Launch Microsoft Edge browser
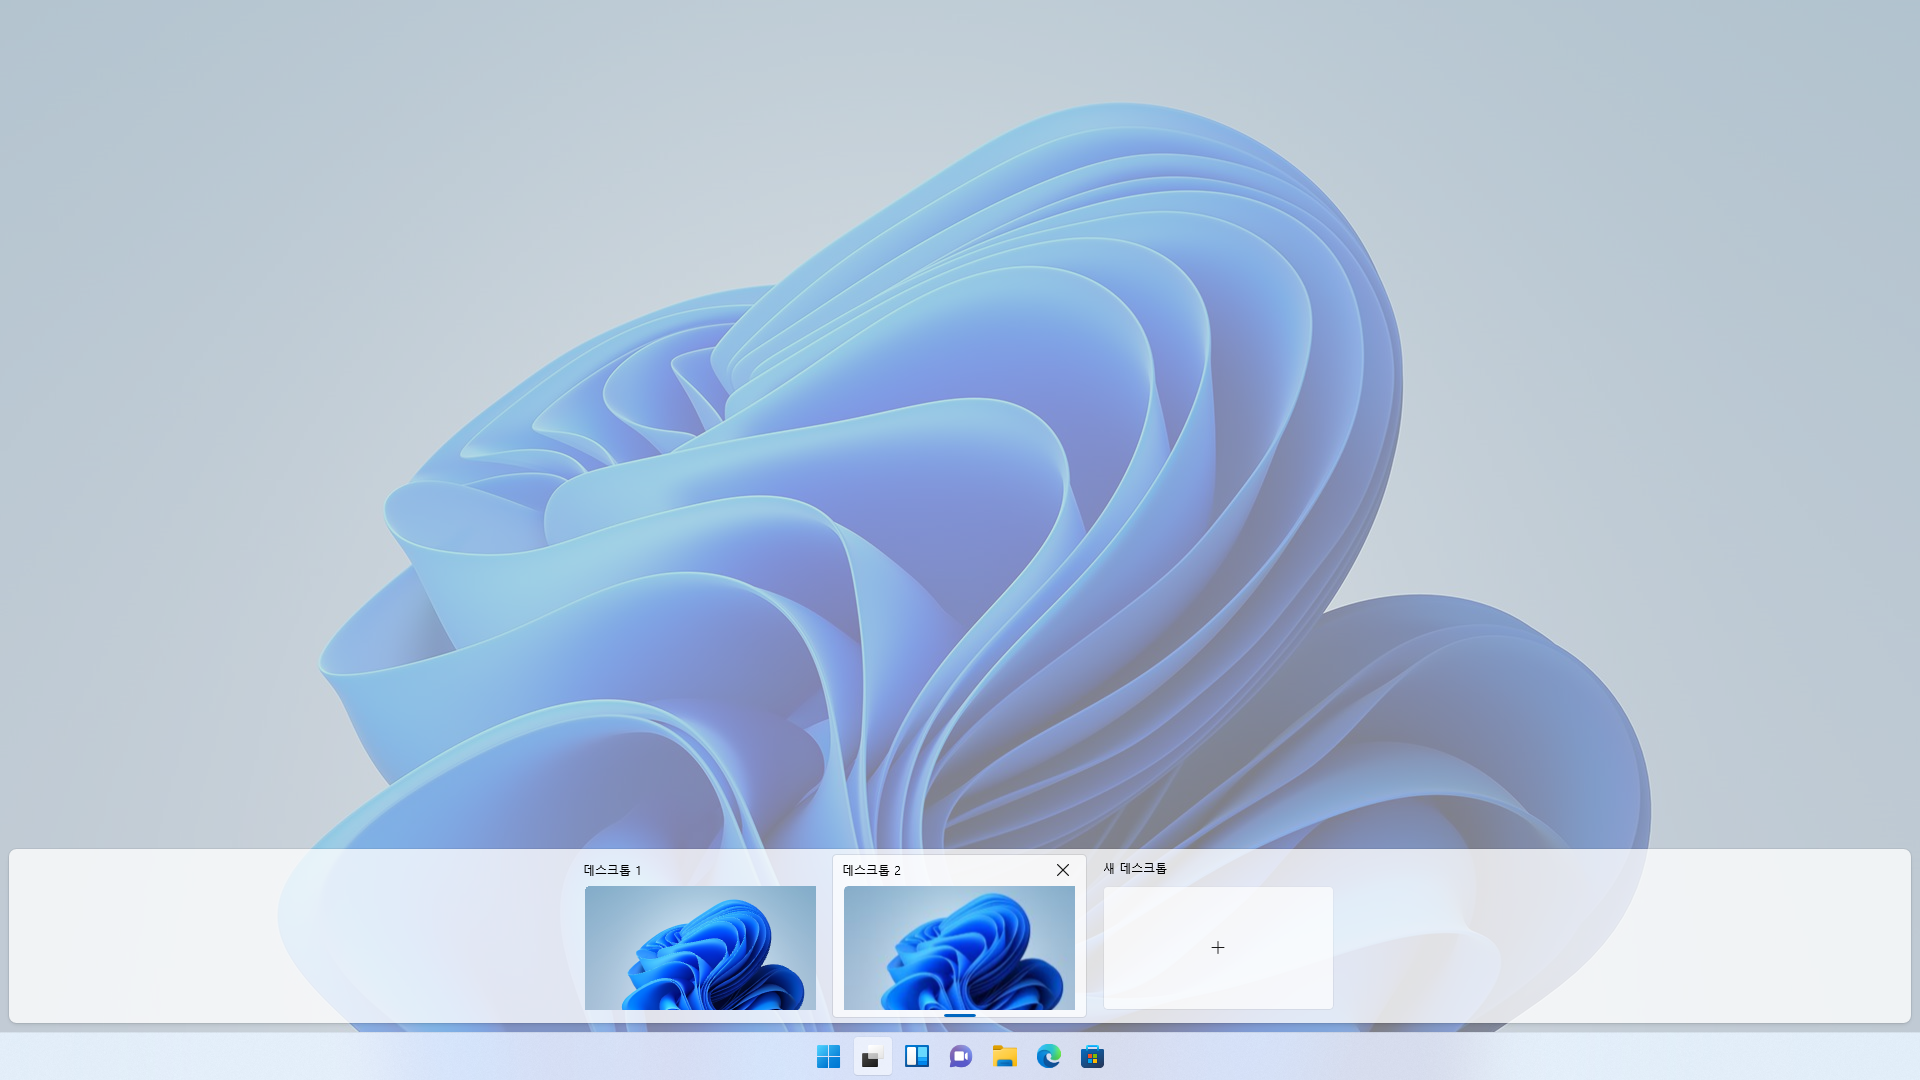Image resolution: width=1920 pixels, height=1080 pixels. tap(1048, 1056)
